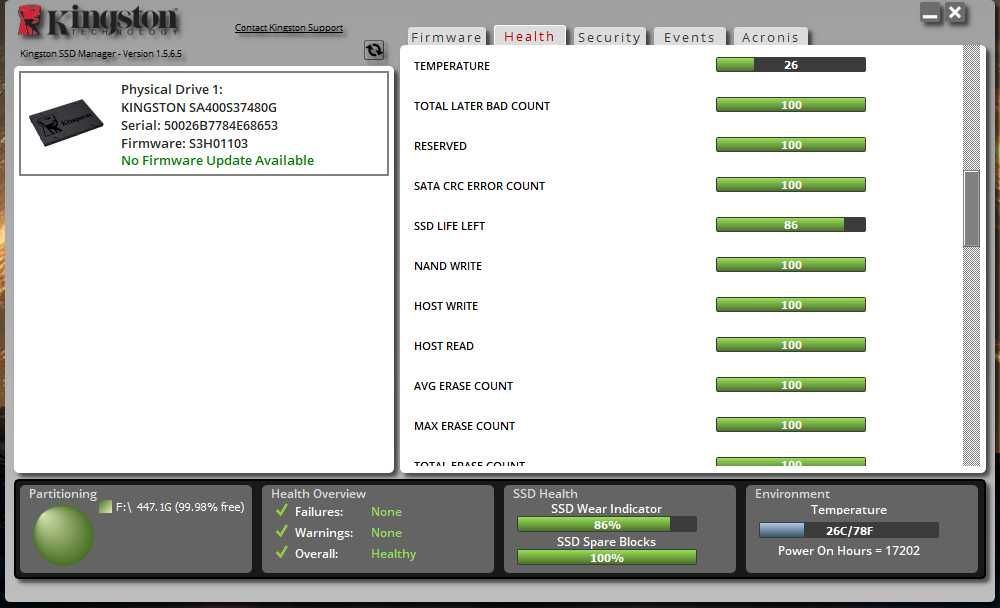This screenshot has height=608, width=1000.
Task: Click the HOST WRITE label
Action: click(x=446, y=306)
